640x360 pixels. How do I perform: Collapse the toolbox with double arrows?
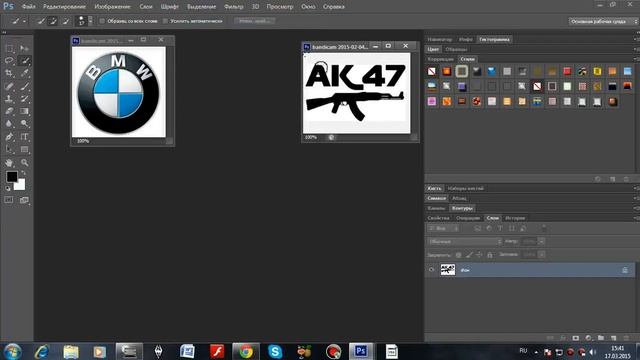coord(4,32)
